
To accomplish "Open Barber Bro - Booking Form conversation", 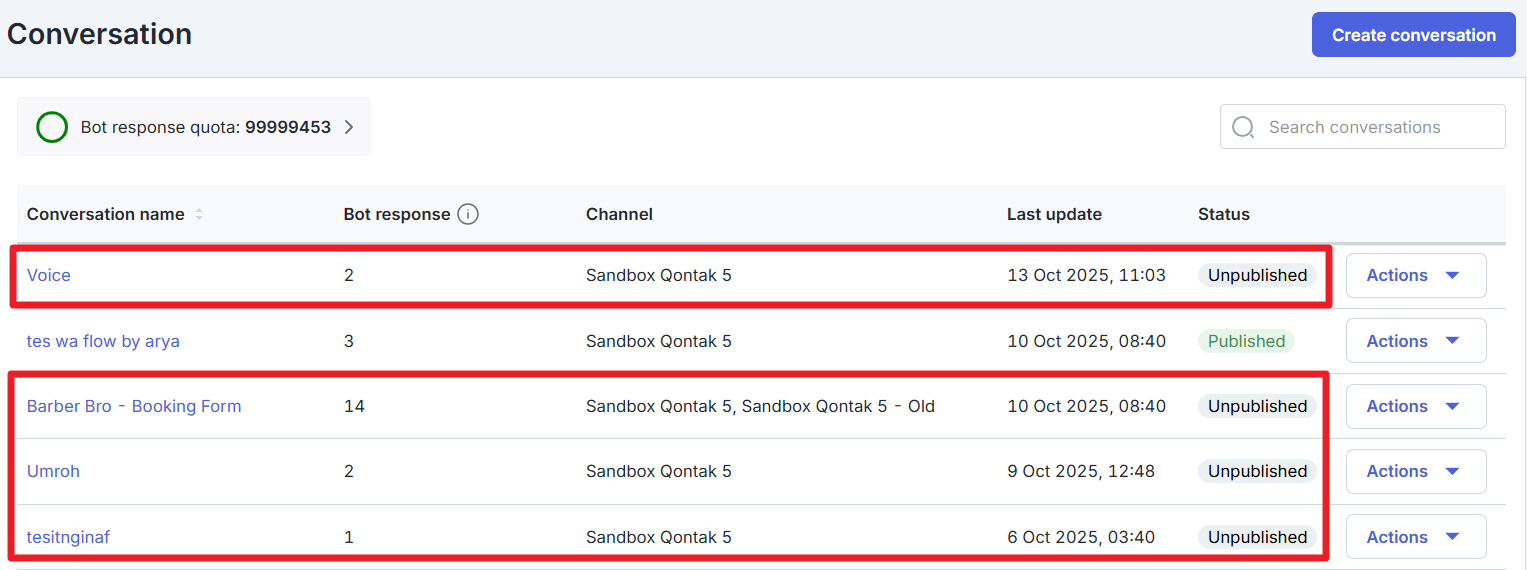I will [x=134, y=406].
